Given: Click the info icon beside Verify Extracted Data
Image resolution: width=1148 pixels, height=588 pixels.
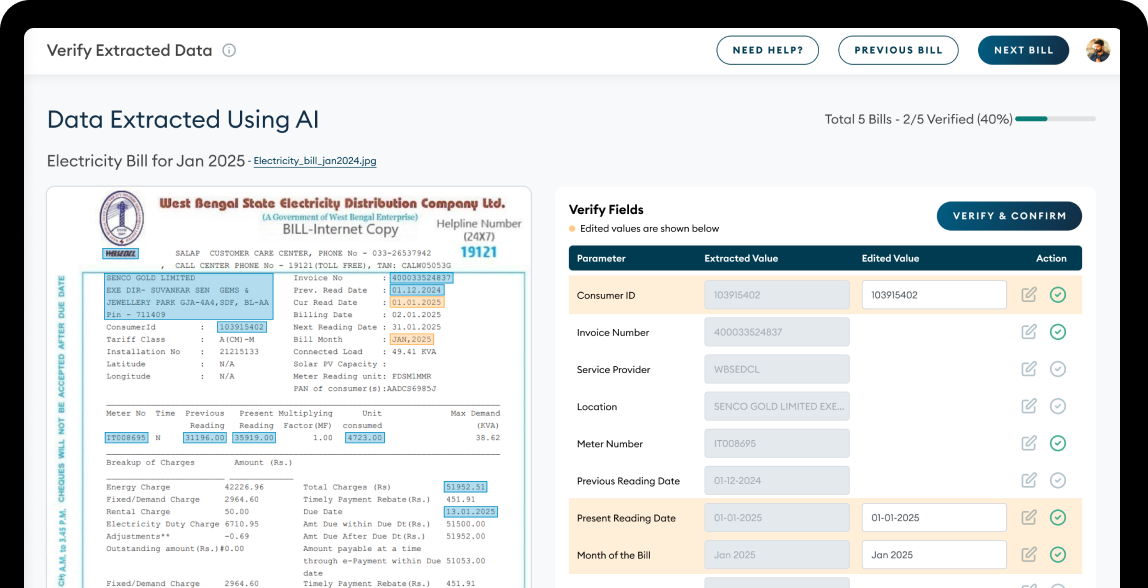Looking at the screenshot, I should coord(229,49).
